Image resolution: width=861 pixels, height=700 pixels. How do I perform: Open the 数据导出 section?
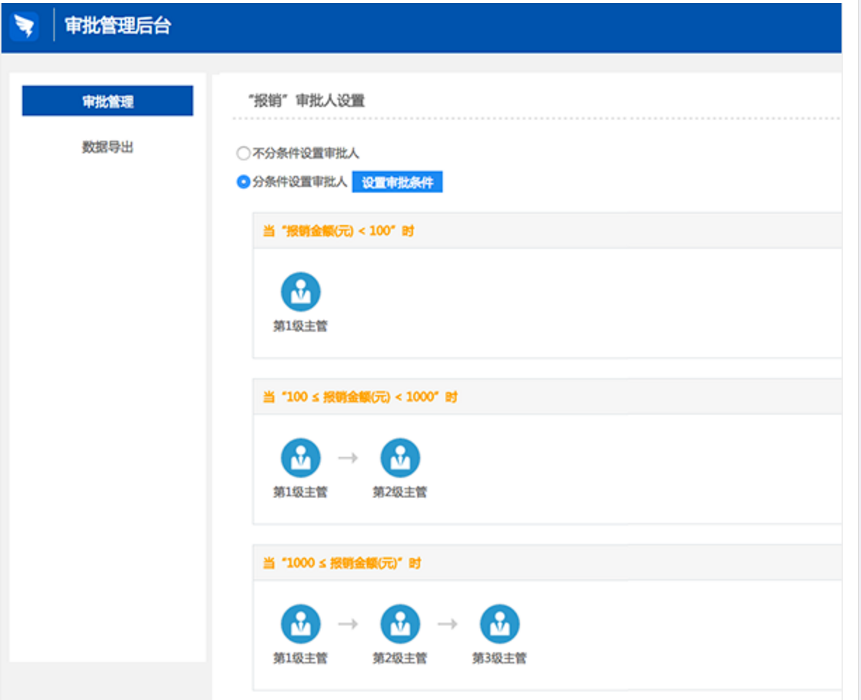(x=107, y=146)
